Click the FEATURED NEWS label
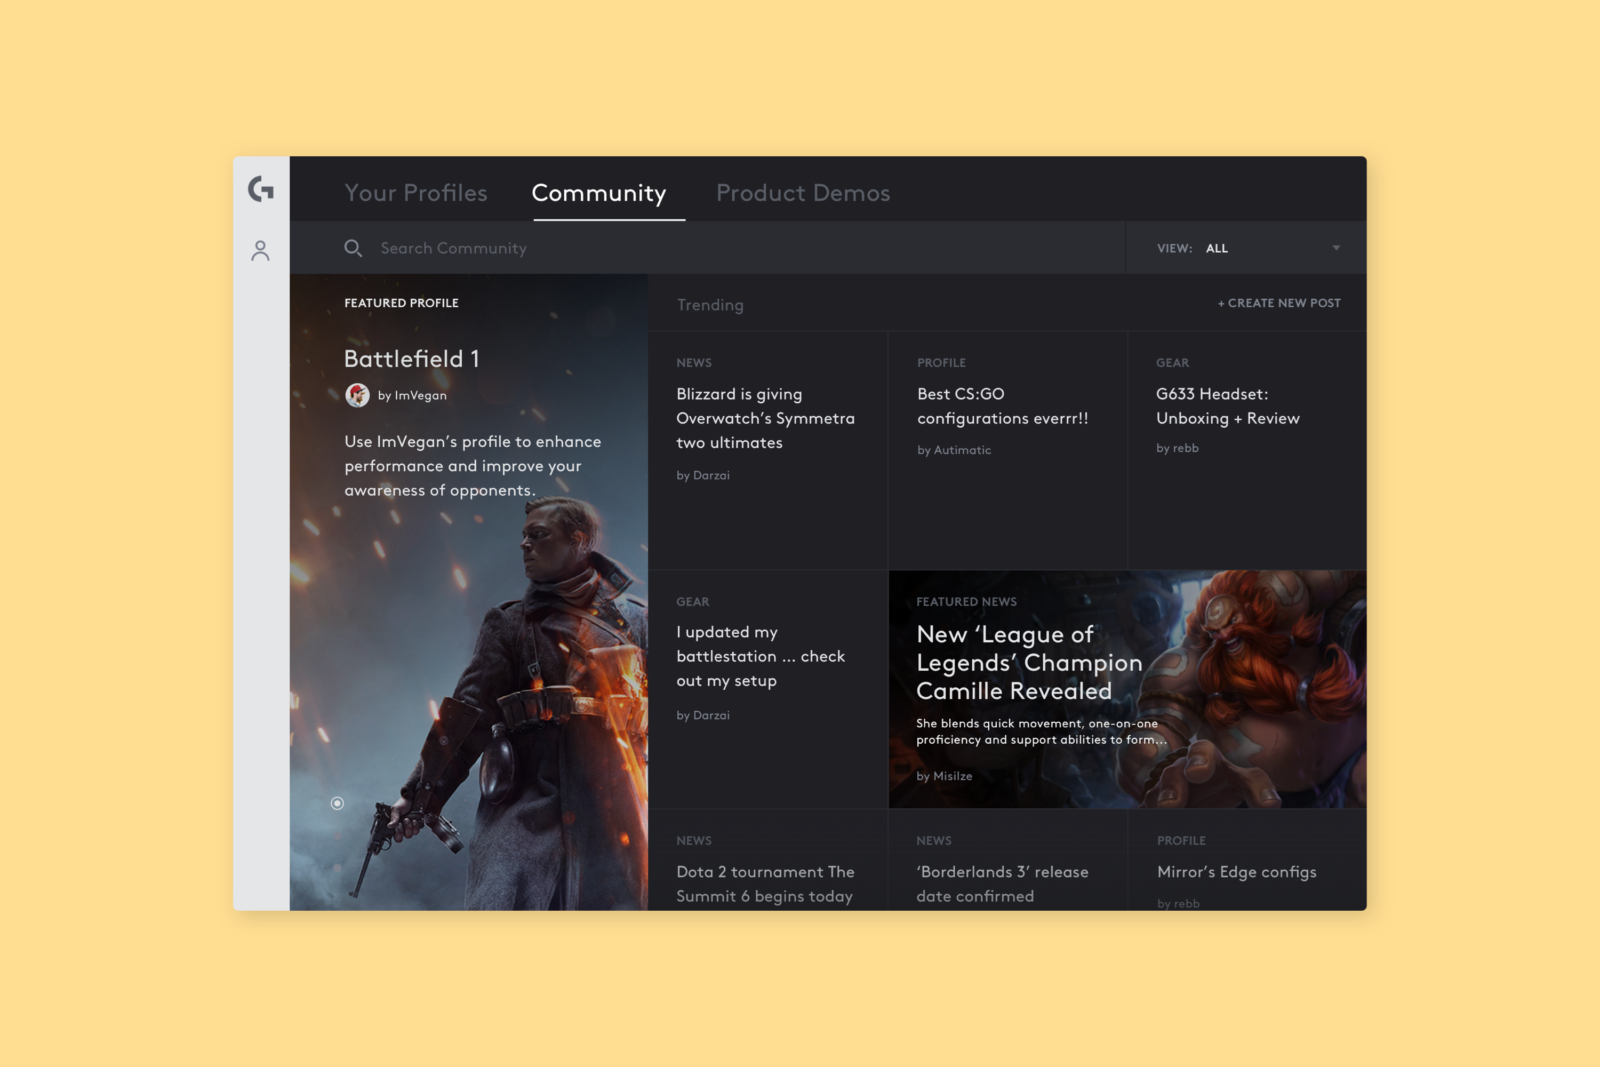Image resolution: width=1600 pixels, height=1067 pixels. 966,602
